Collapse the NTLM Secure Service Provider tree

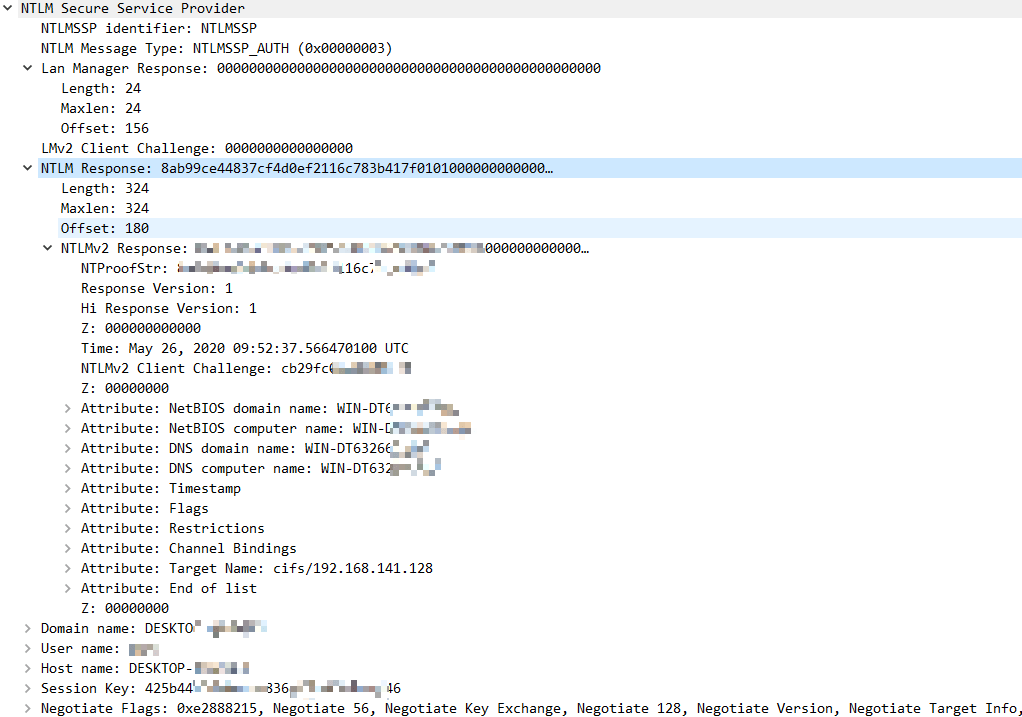8,8
